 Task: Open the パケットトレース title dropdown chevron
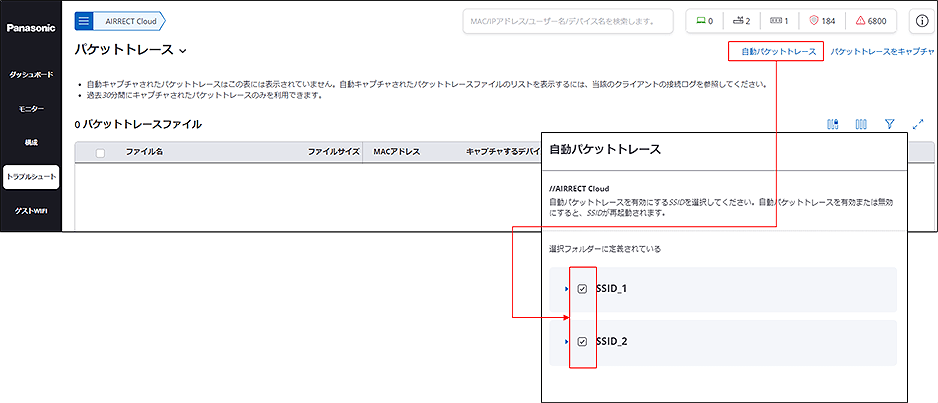click(182, 51)
